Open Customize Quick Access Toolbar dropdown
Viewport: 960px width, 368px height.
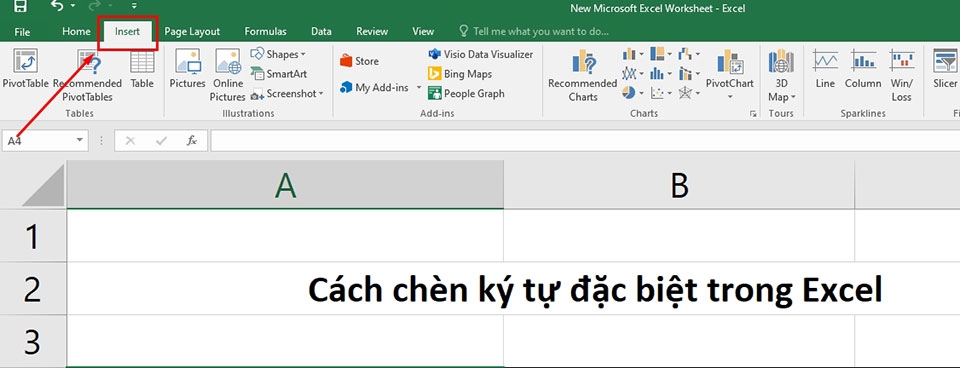pyautogui.click(x=134, y=6)
